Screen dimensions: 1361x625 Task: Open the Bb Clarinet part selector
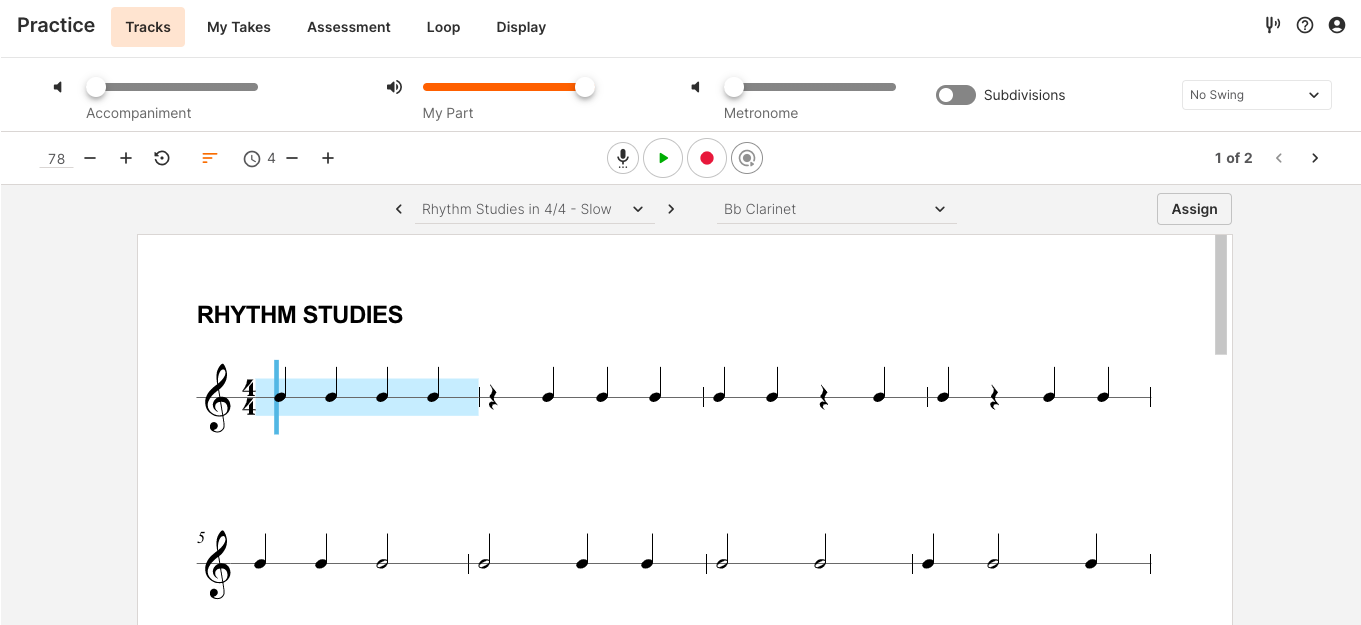836,209
